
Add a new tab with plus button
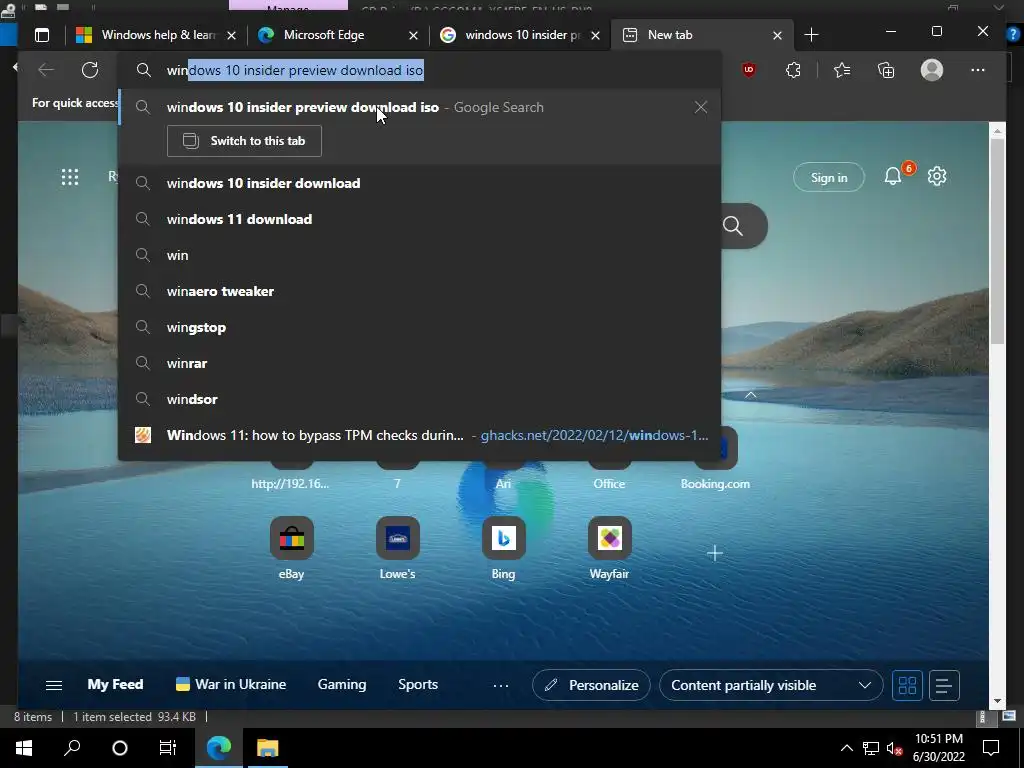(x=811, y=35)
